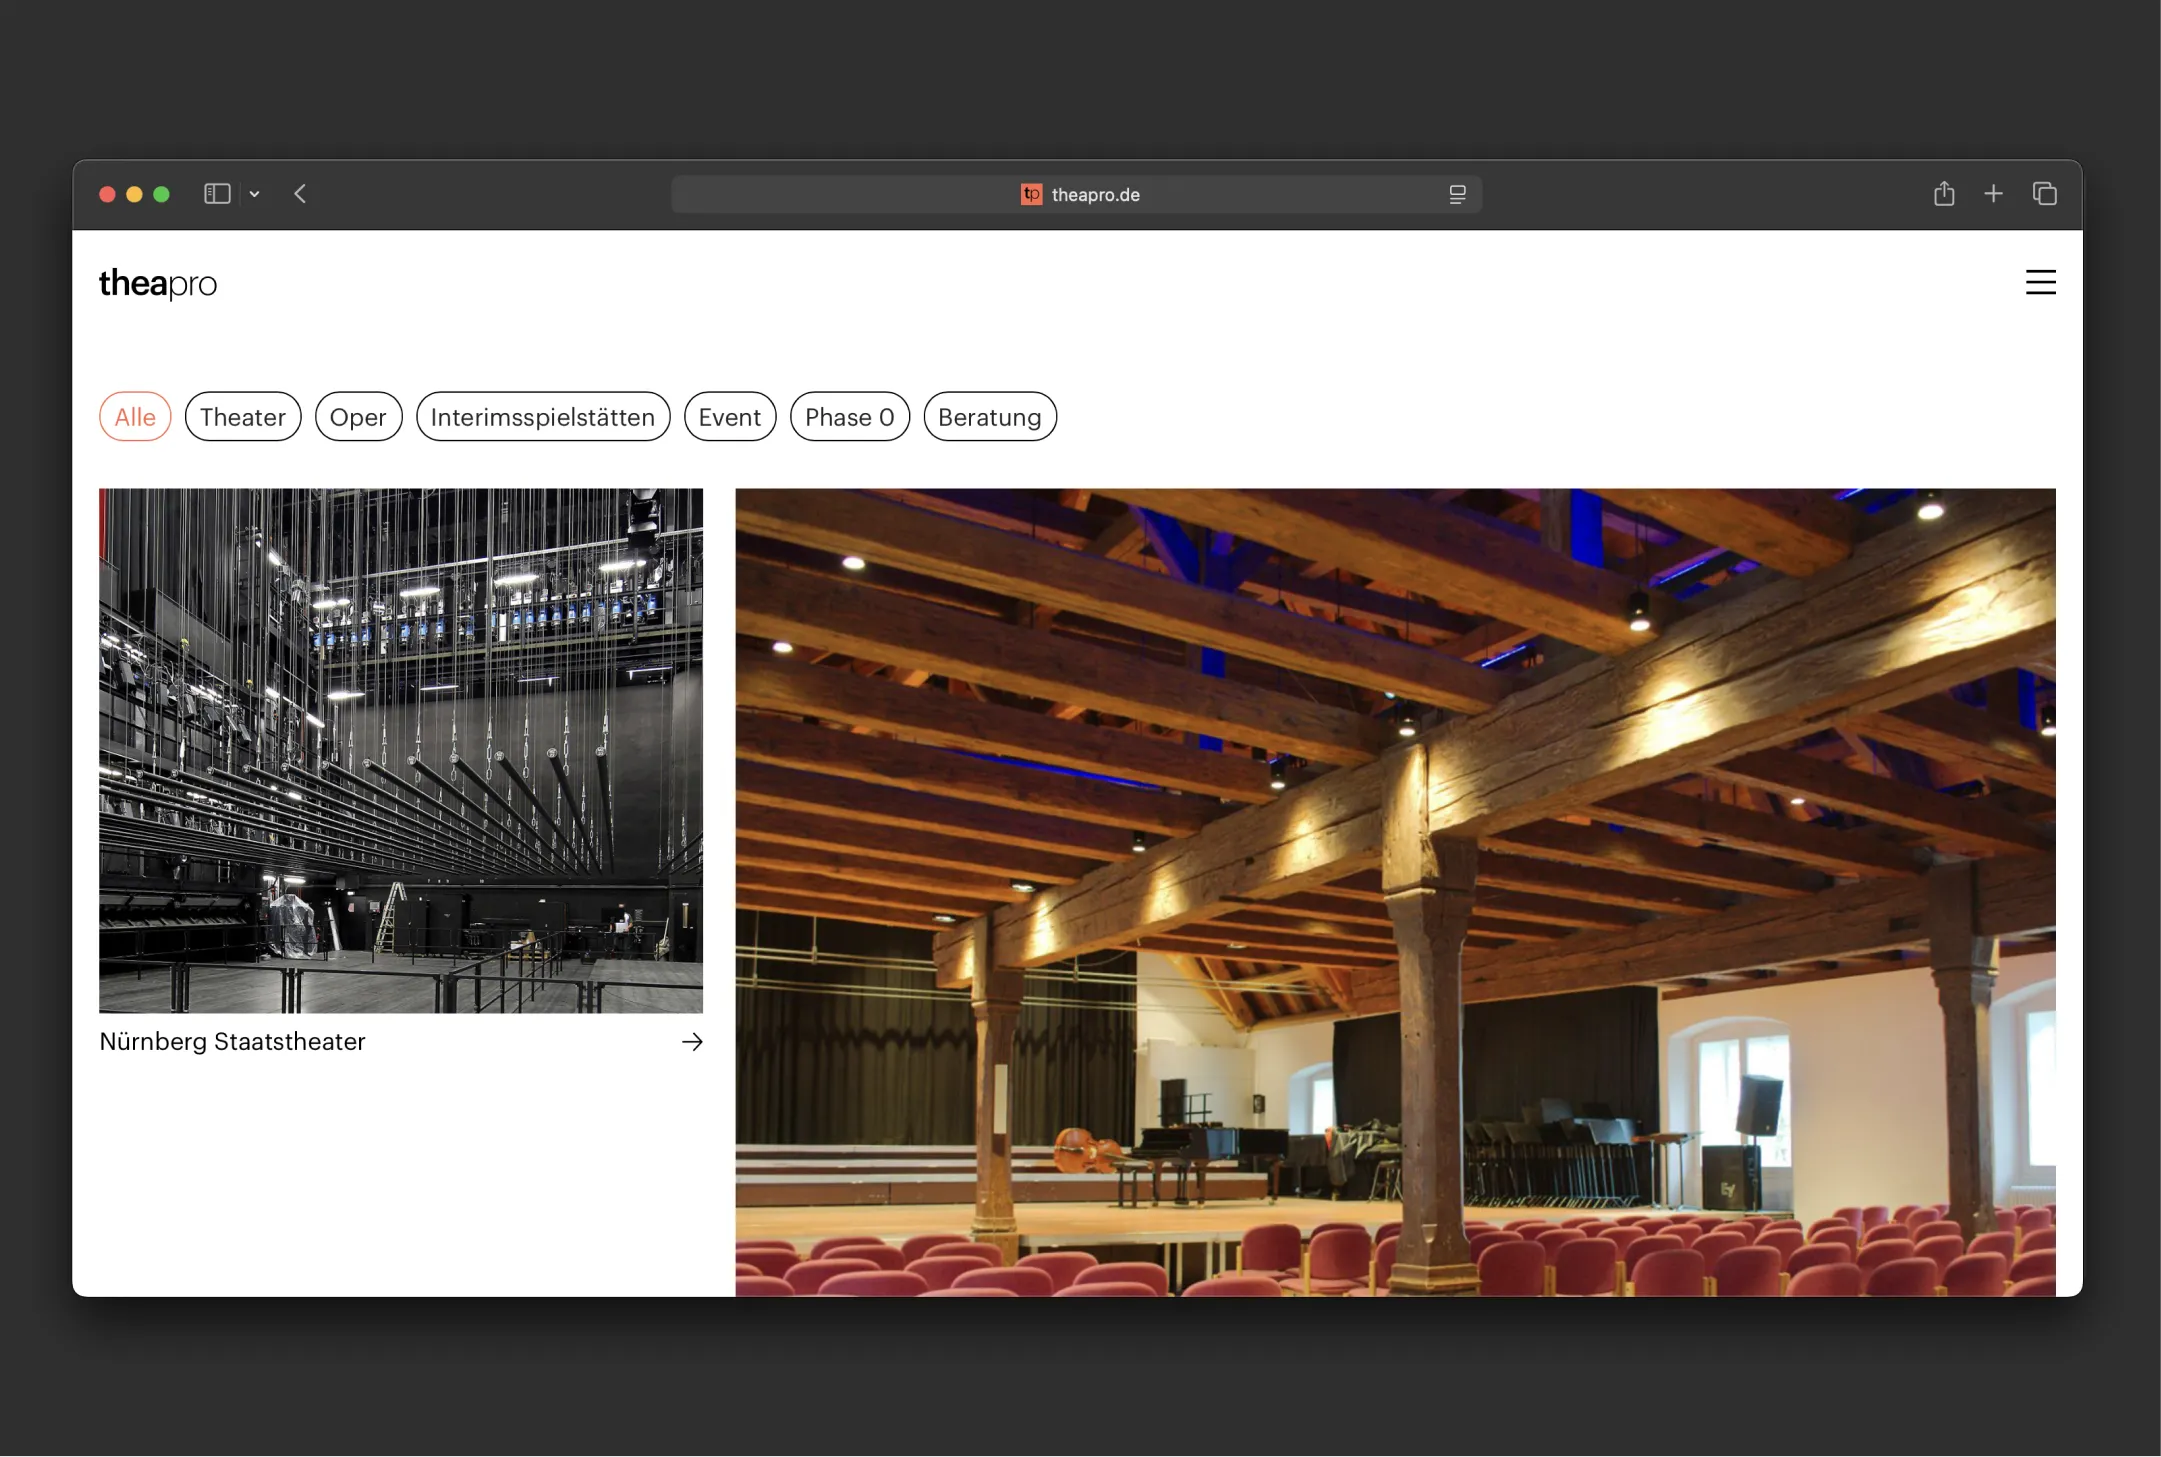Click the share icon in the browser toolbar
Image resolution: width=2161 pixels, height=1457 pixels.
[1943, 194]
